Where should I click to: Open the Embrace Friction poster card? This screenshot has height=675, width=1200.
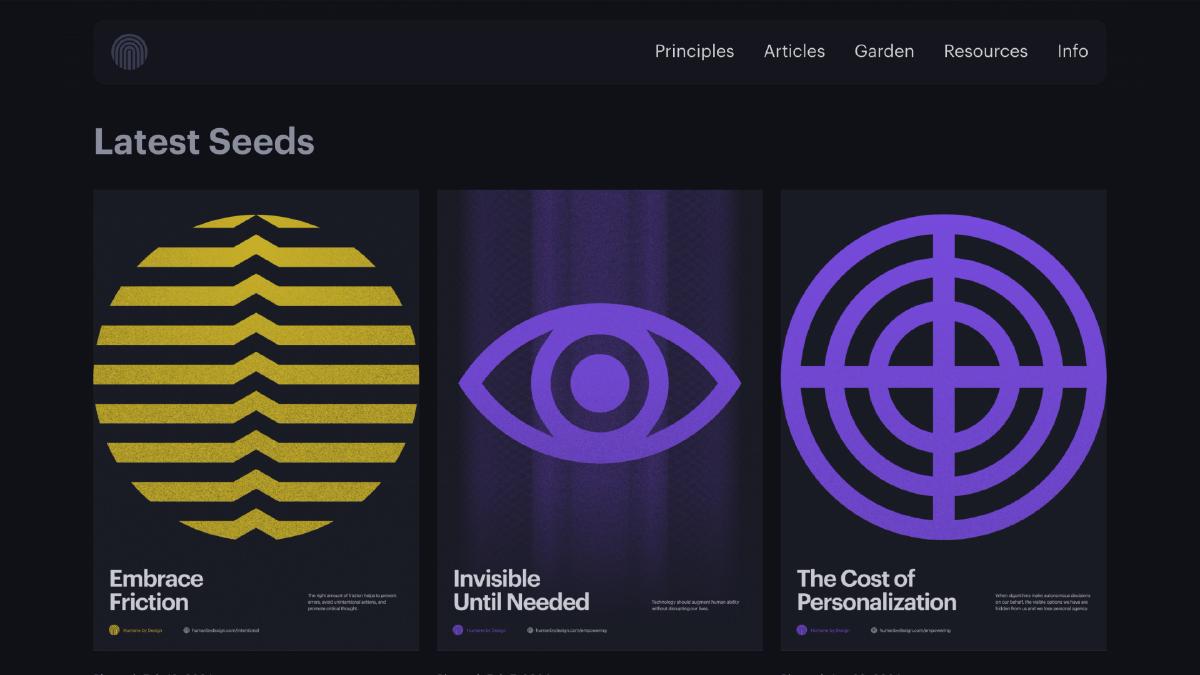click(255, 420)
